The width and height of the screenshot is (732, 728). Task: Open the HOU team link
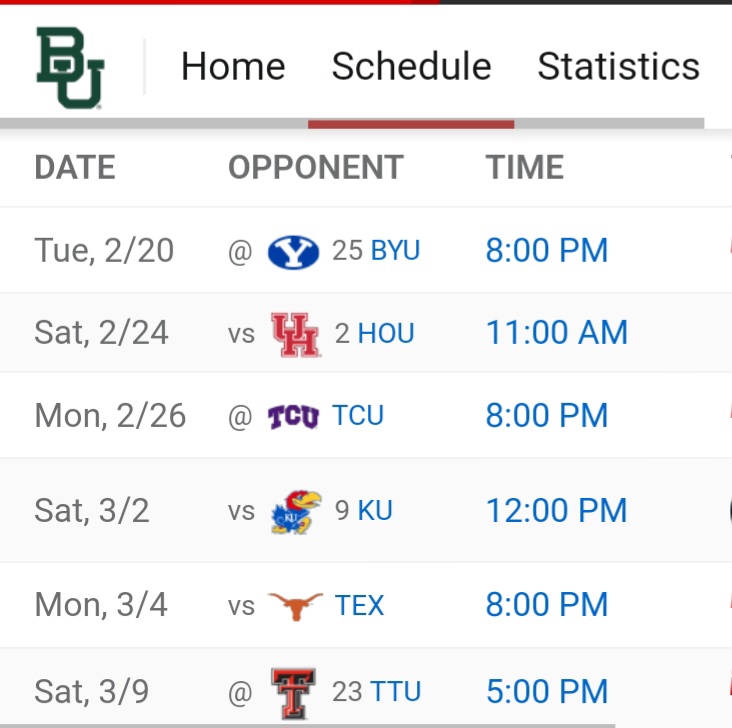(386, 333)
